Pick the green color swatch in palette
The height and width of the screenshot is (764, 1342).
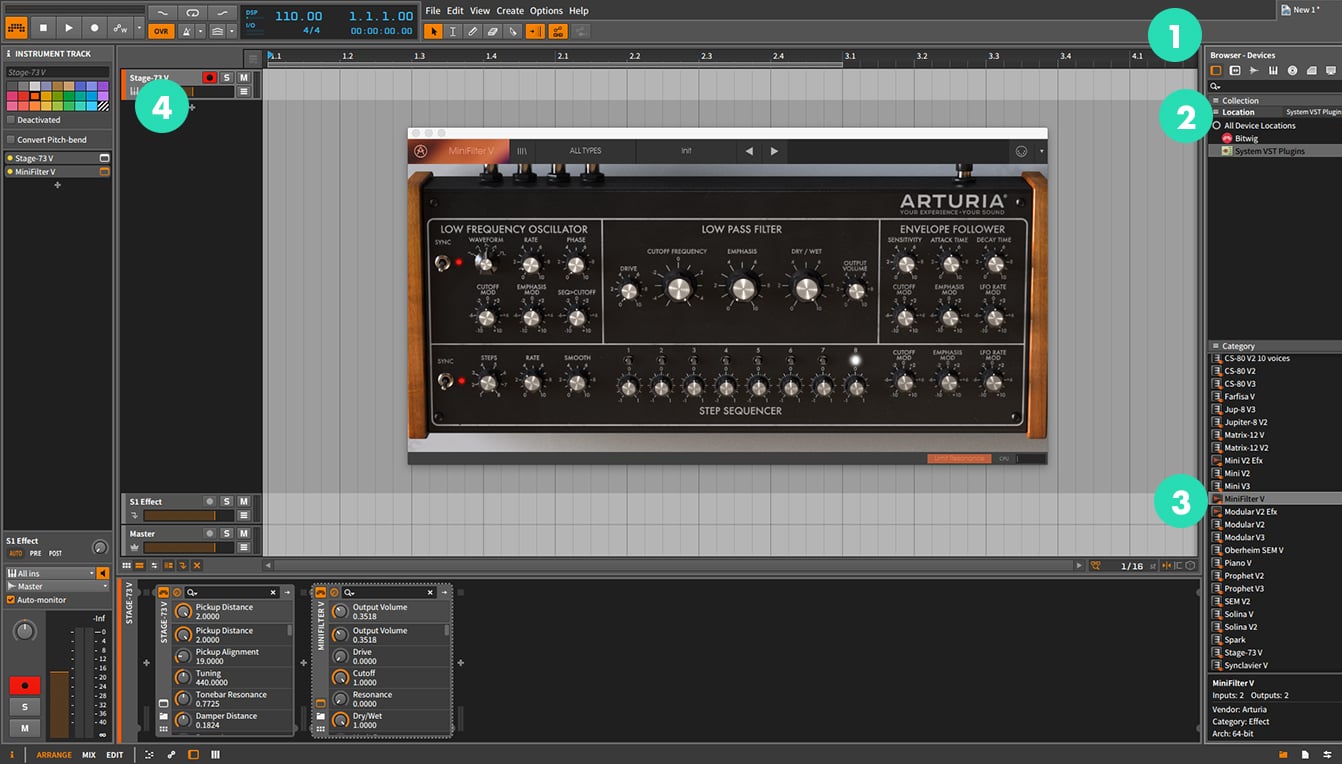point(69,96)
